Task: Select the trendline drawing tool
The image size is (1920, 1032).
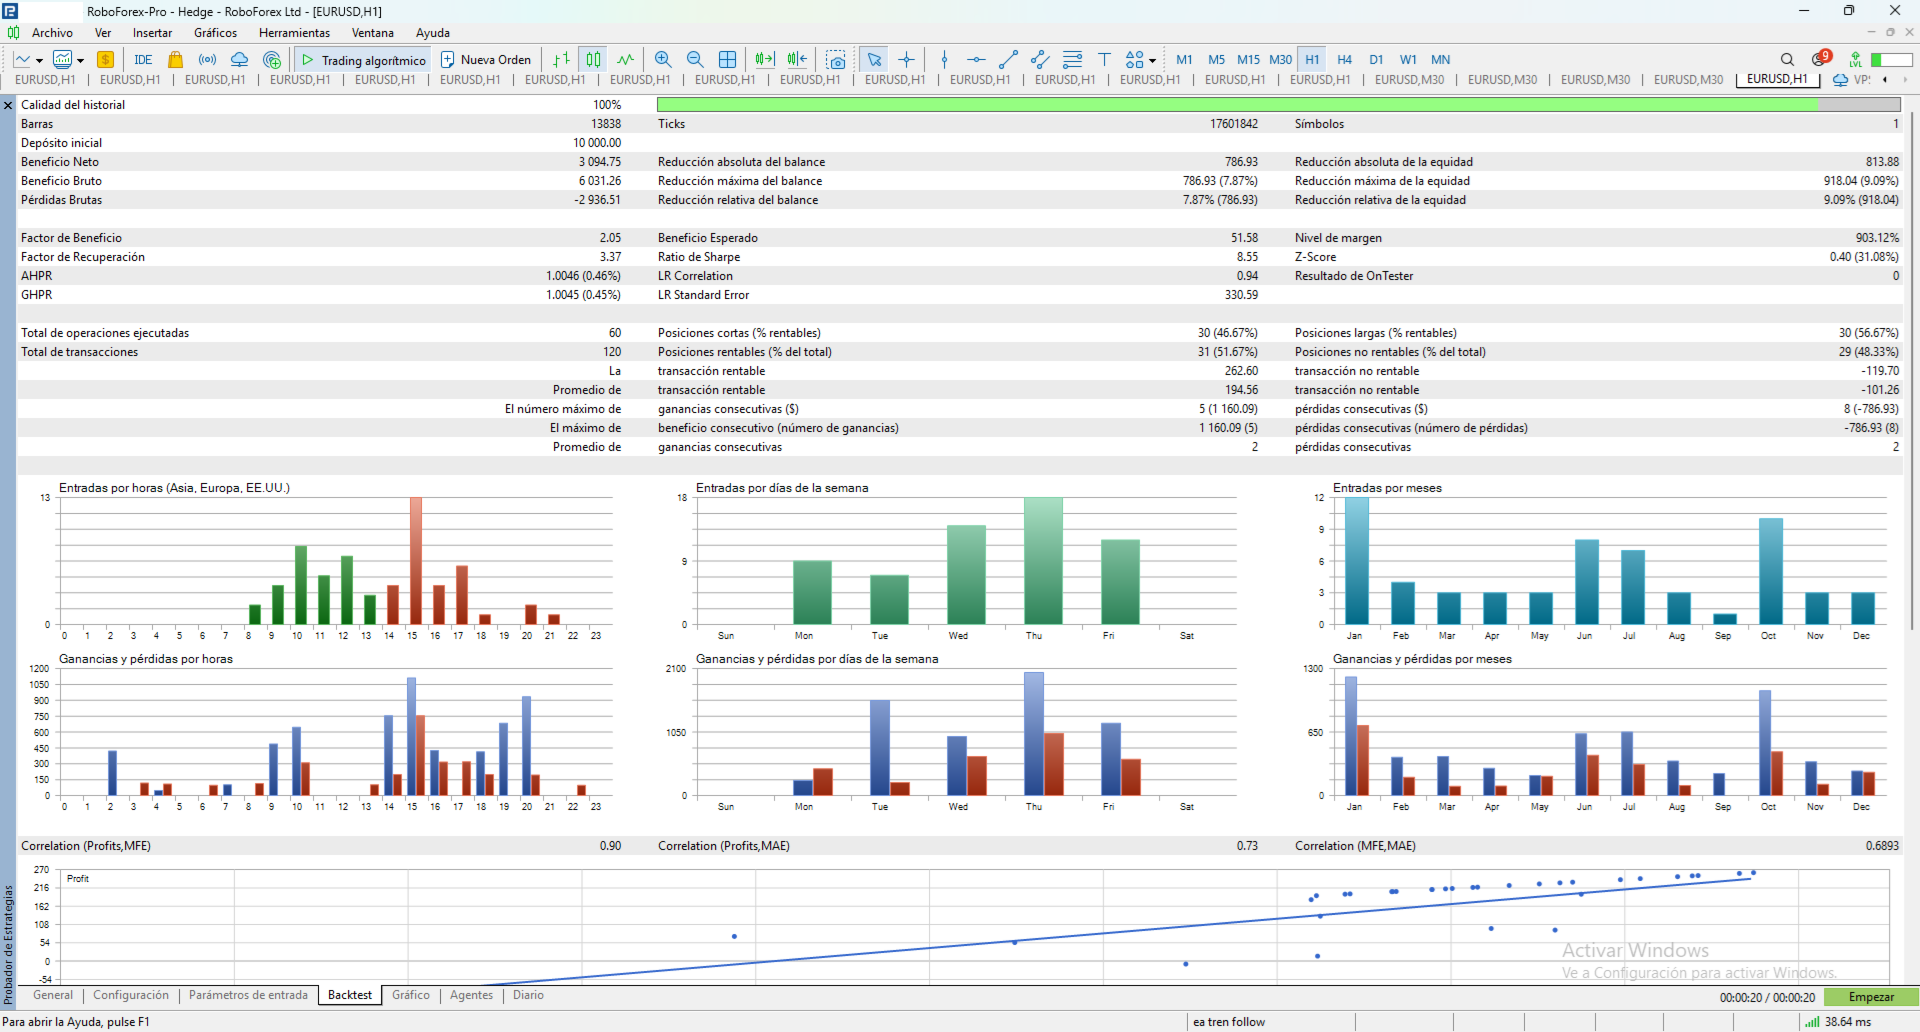Action: point(1008,60)
